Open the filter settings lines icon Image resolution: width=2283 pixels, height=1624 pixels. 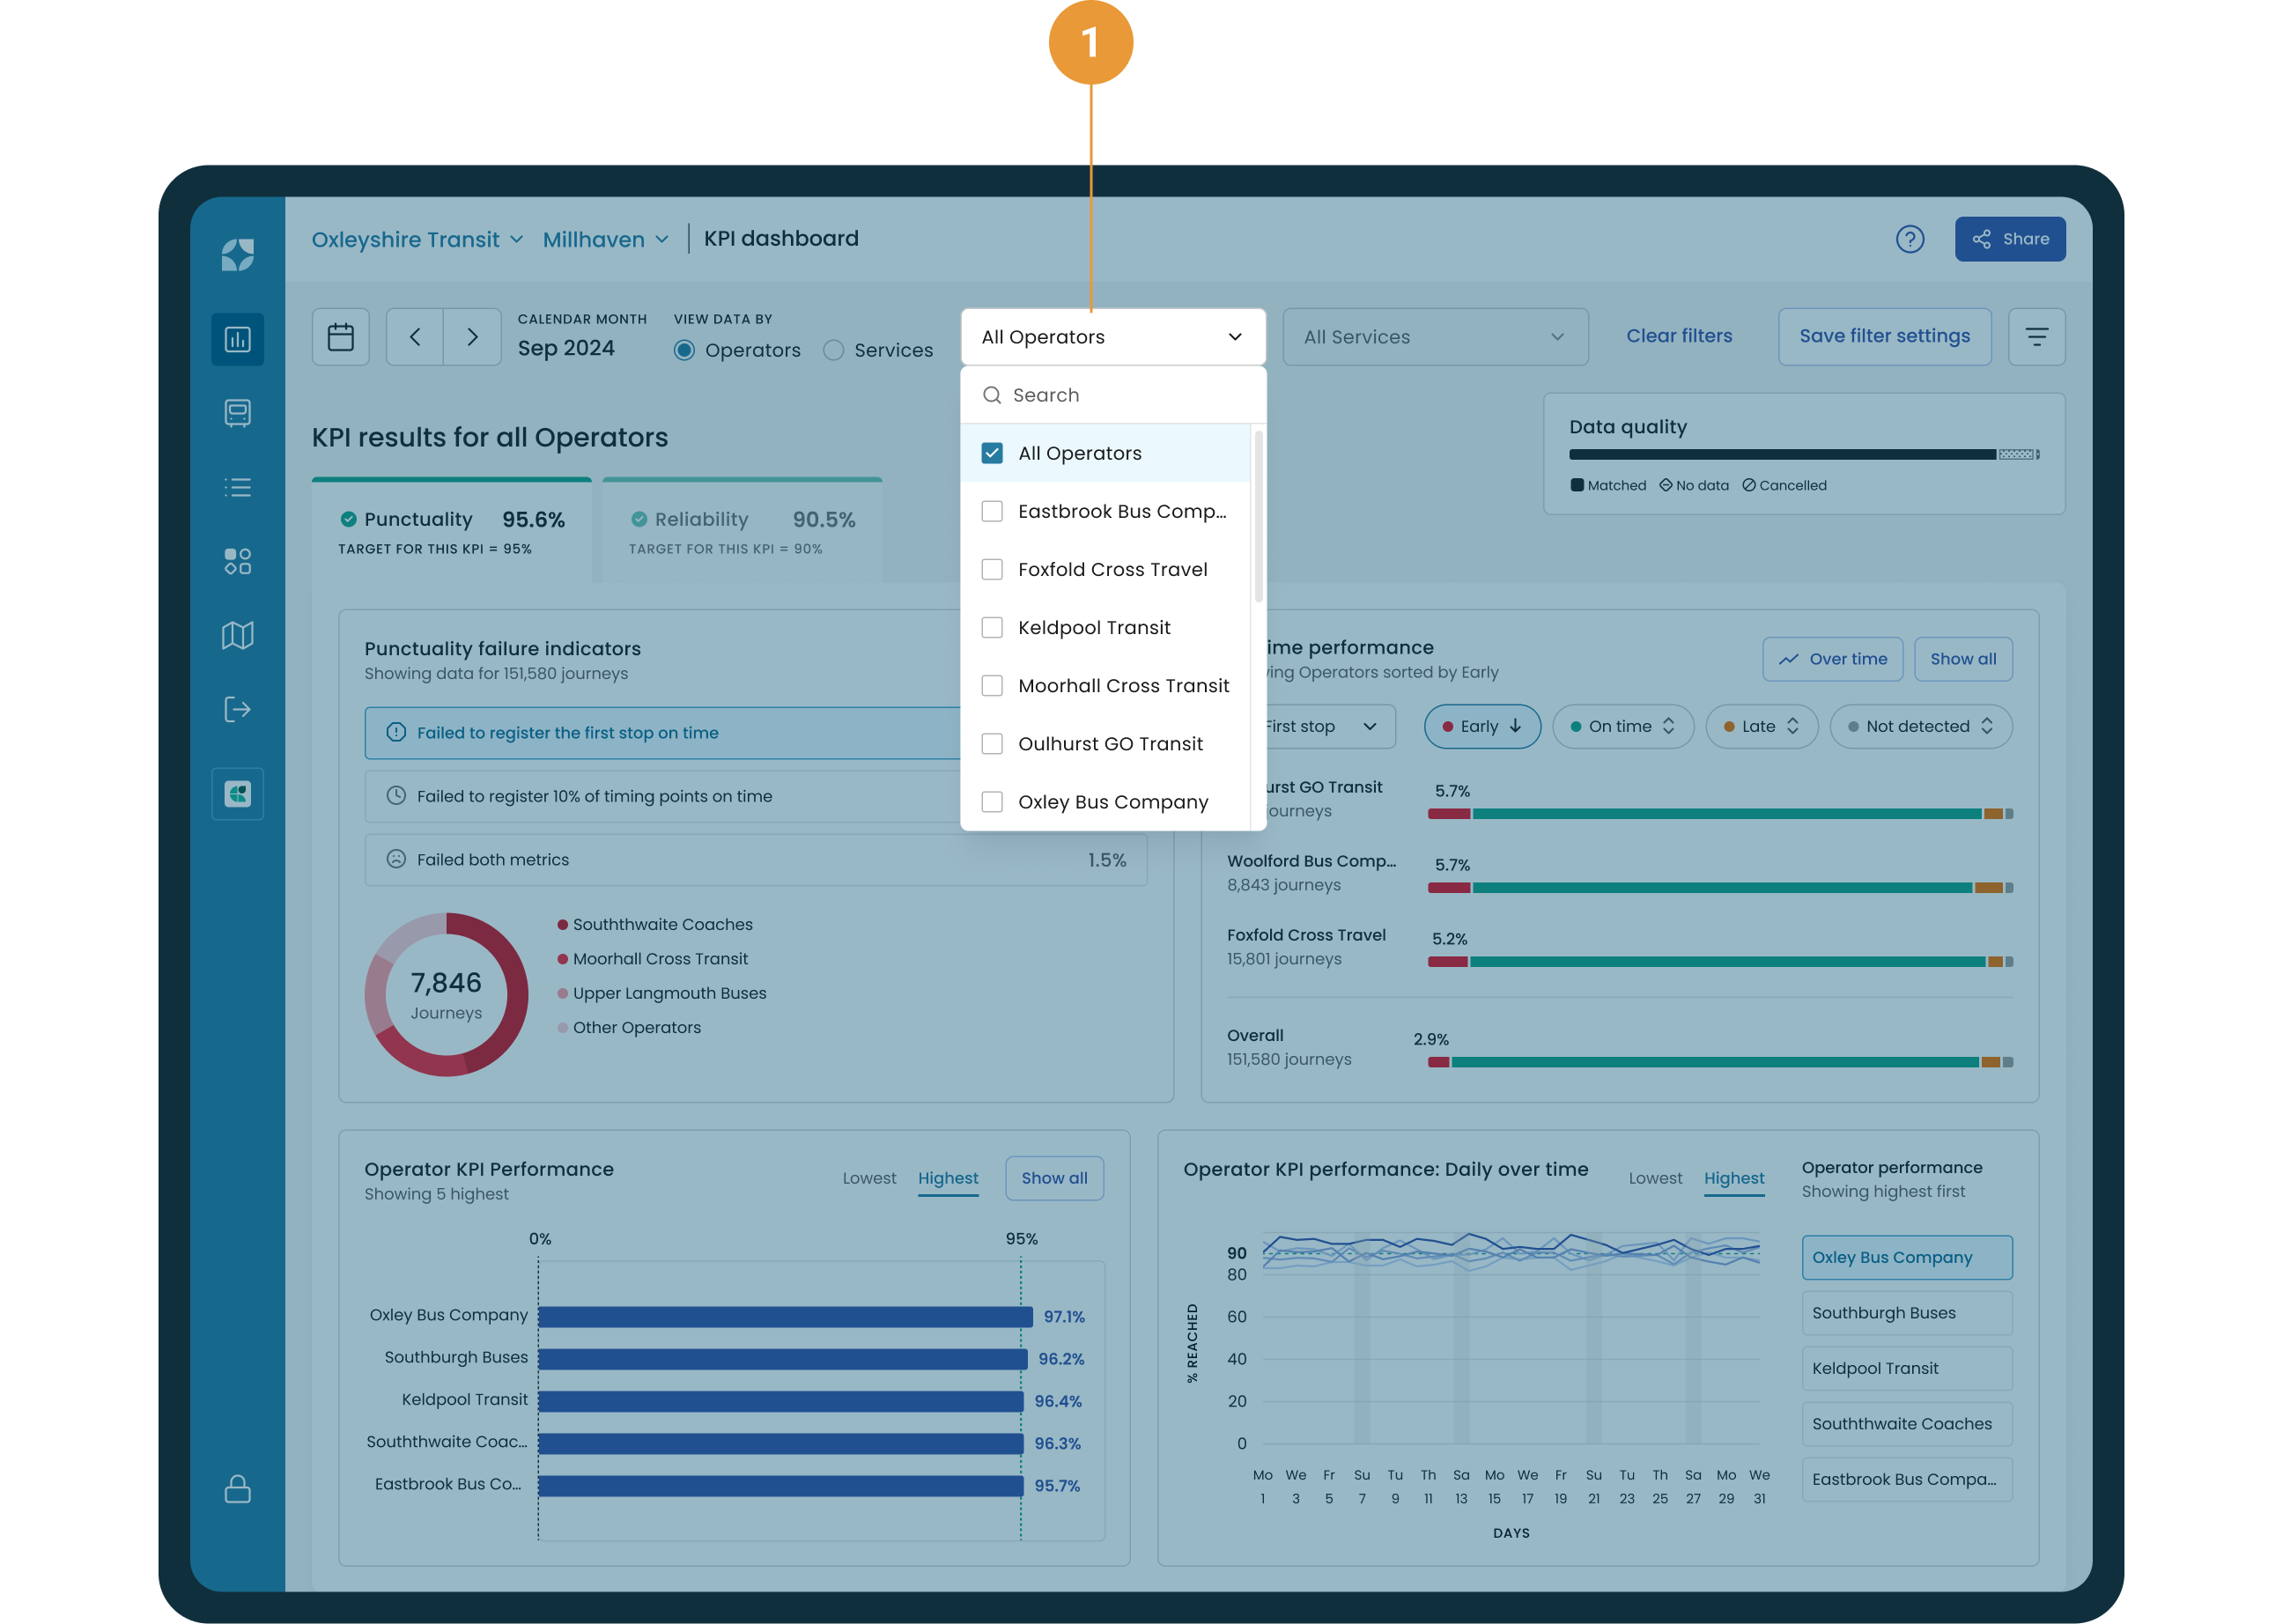(2036, 337)
